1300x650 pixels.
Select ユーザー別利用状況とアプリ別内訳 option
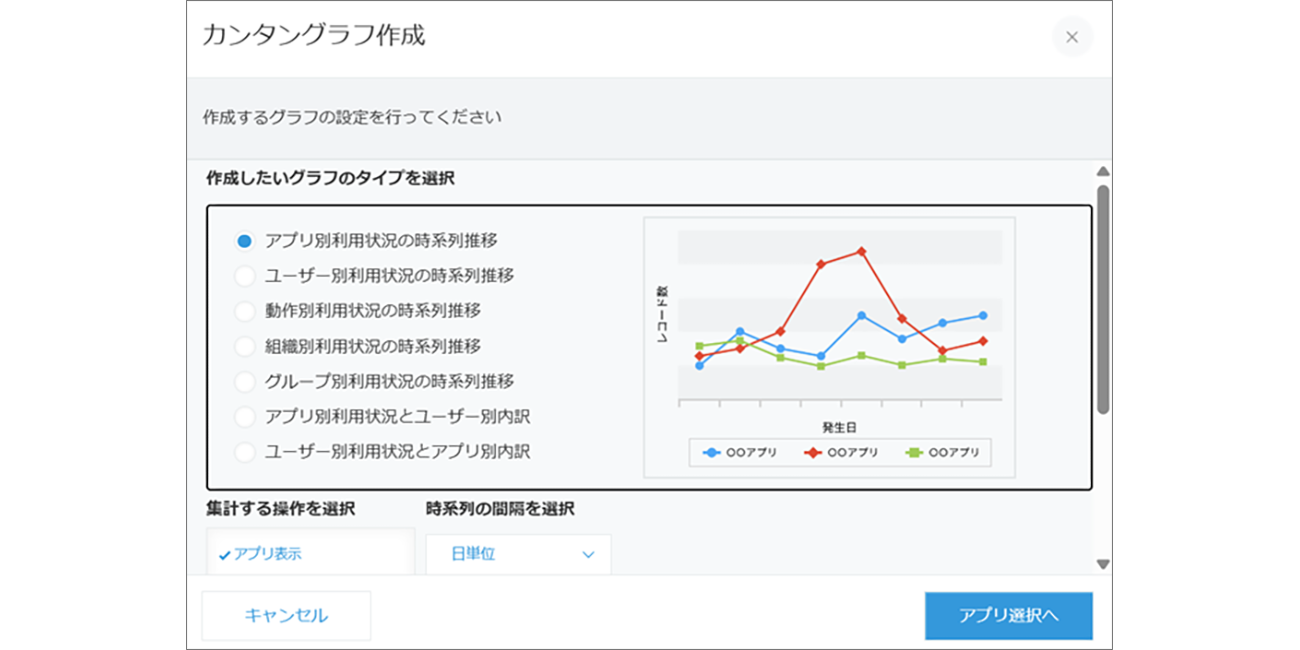pos(244,452)
